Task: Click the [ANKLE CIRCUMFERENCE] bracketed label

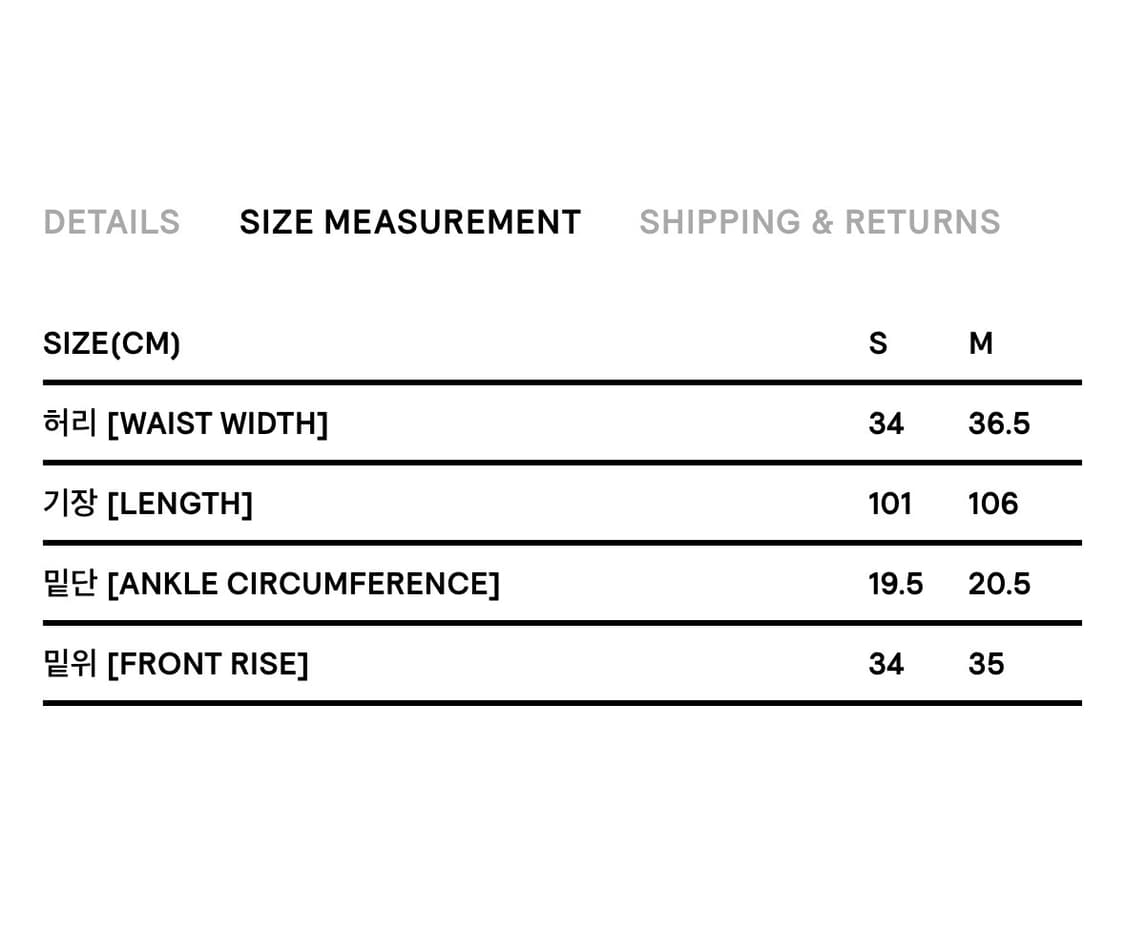Action: [x=302, y=584]
